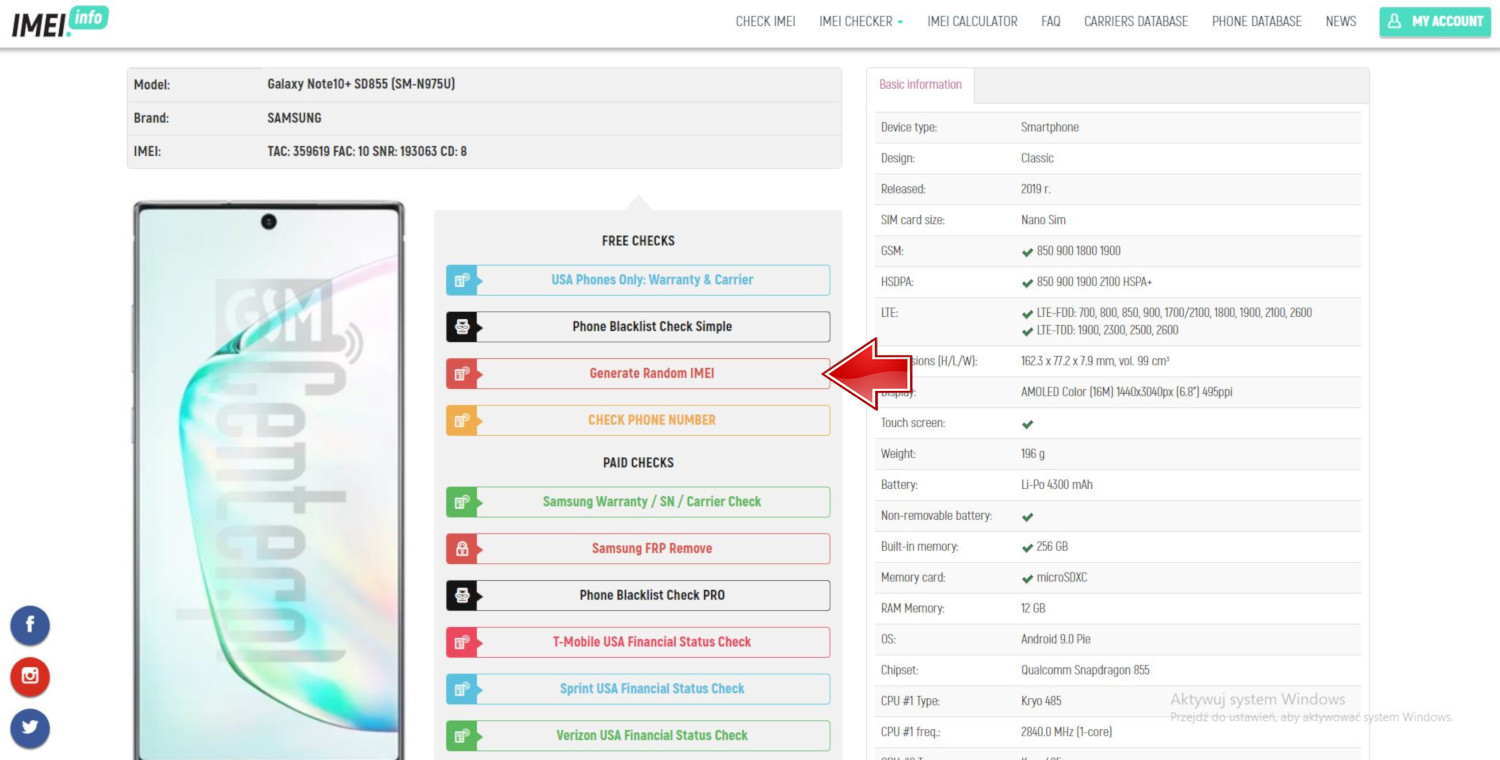The height and width of the screenshot is (760, 1500).
Task: Click T-Mobile USA Financial Status Check
Action: (x=638, y=642)
